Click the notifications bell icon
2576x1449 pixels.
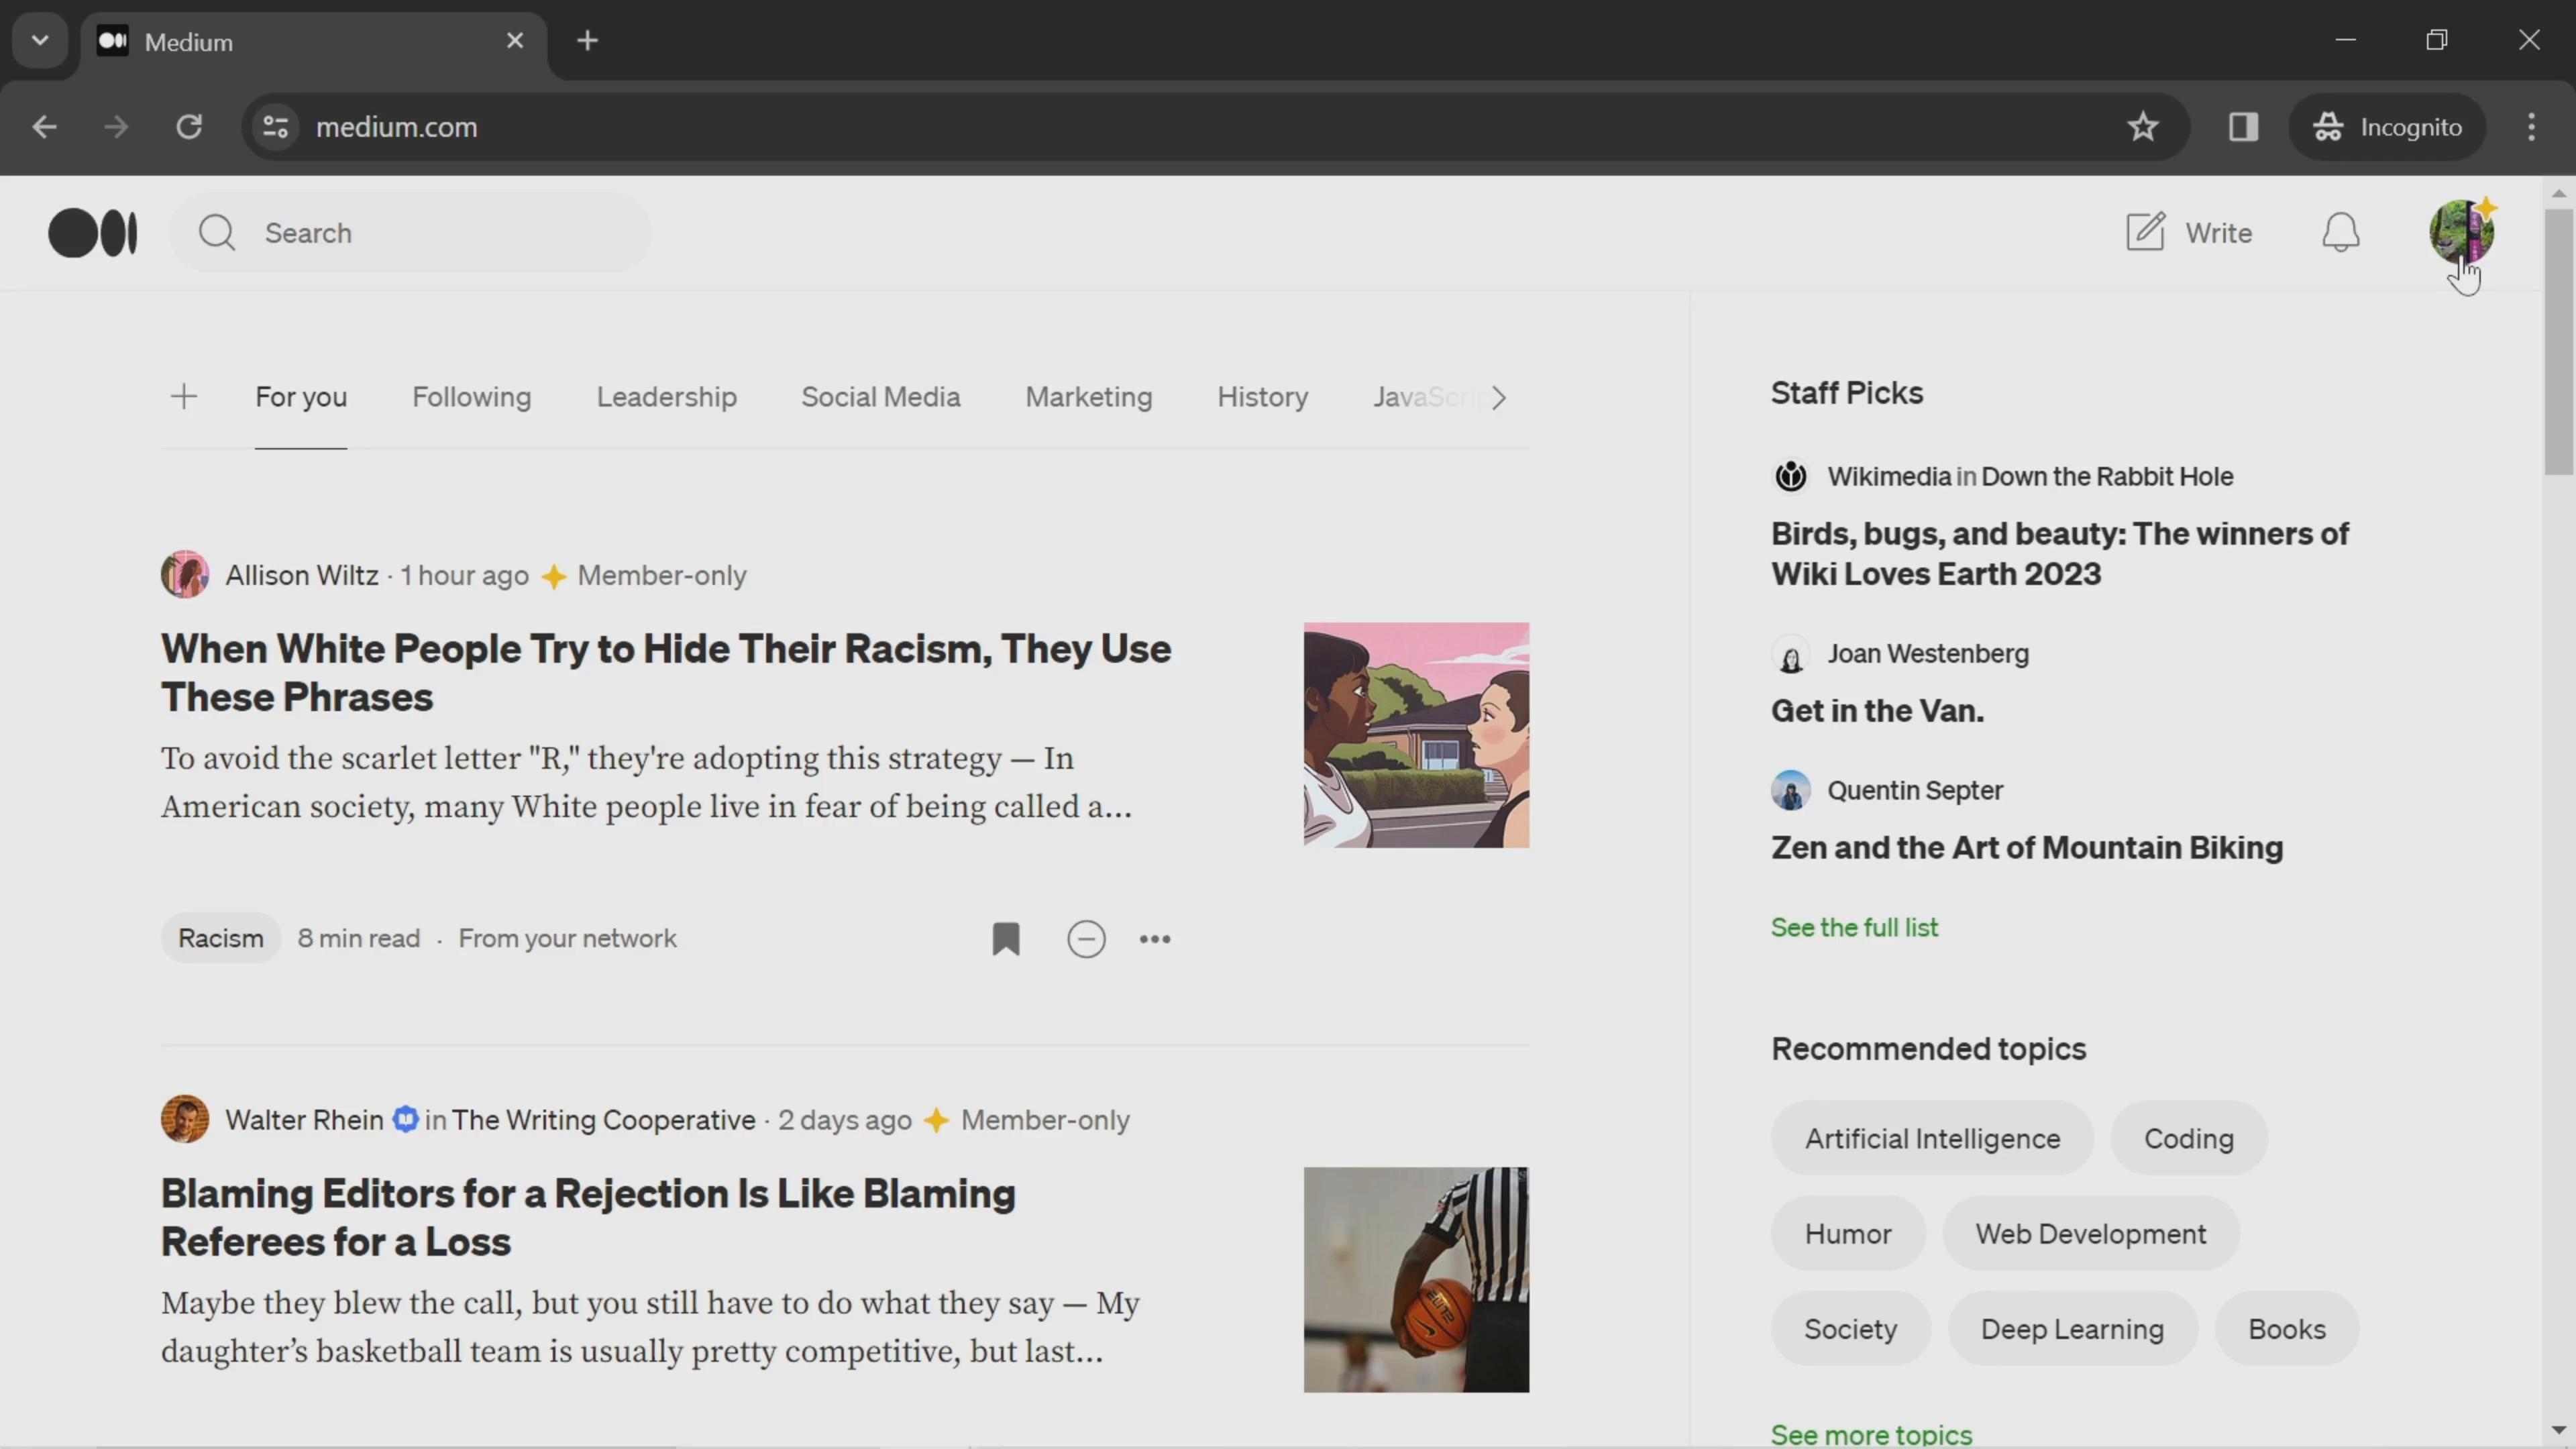[x=2341, y=231]
